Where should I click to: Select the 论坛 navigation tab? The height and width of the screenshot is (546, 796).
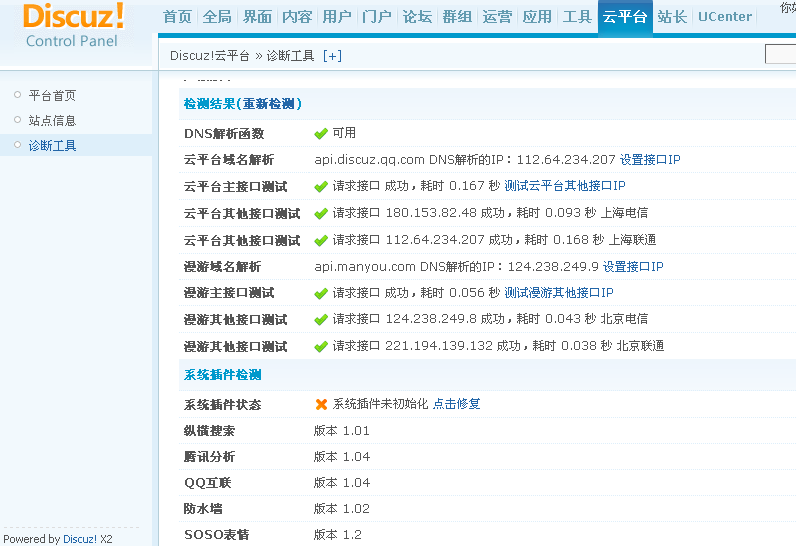tap(417, 17)
